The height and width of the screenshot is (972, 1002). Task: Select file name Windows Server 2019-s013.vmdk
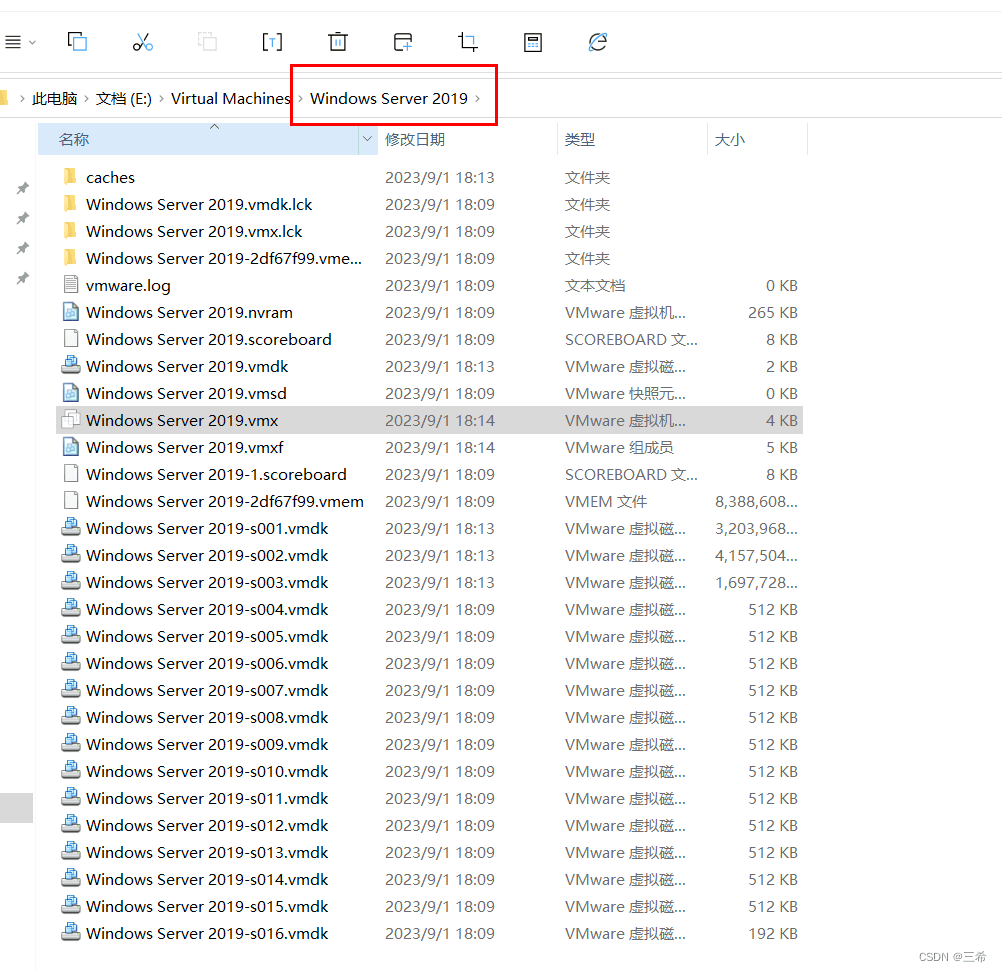207,852
